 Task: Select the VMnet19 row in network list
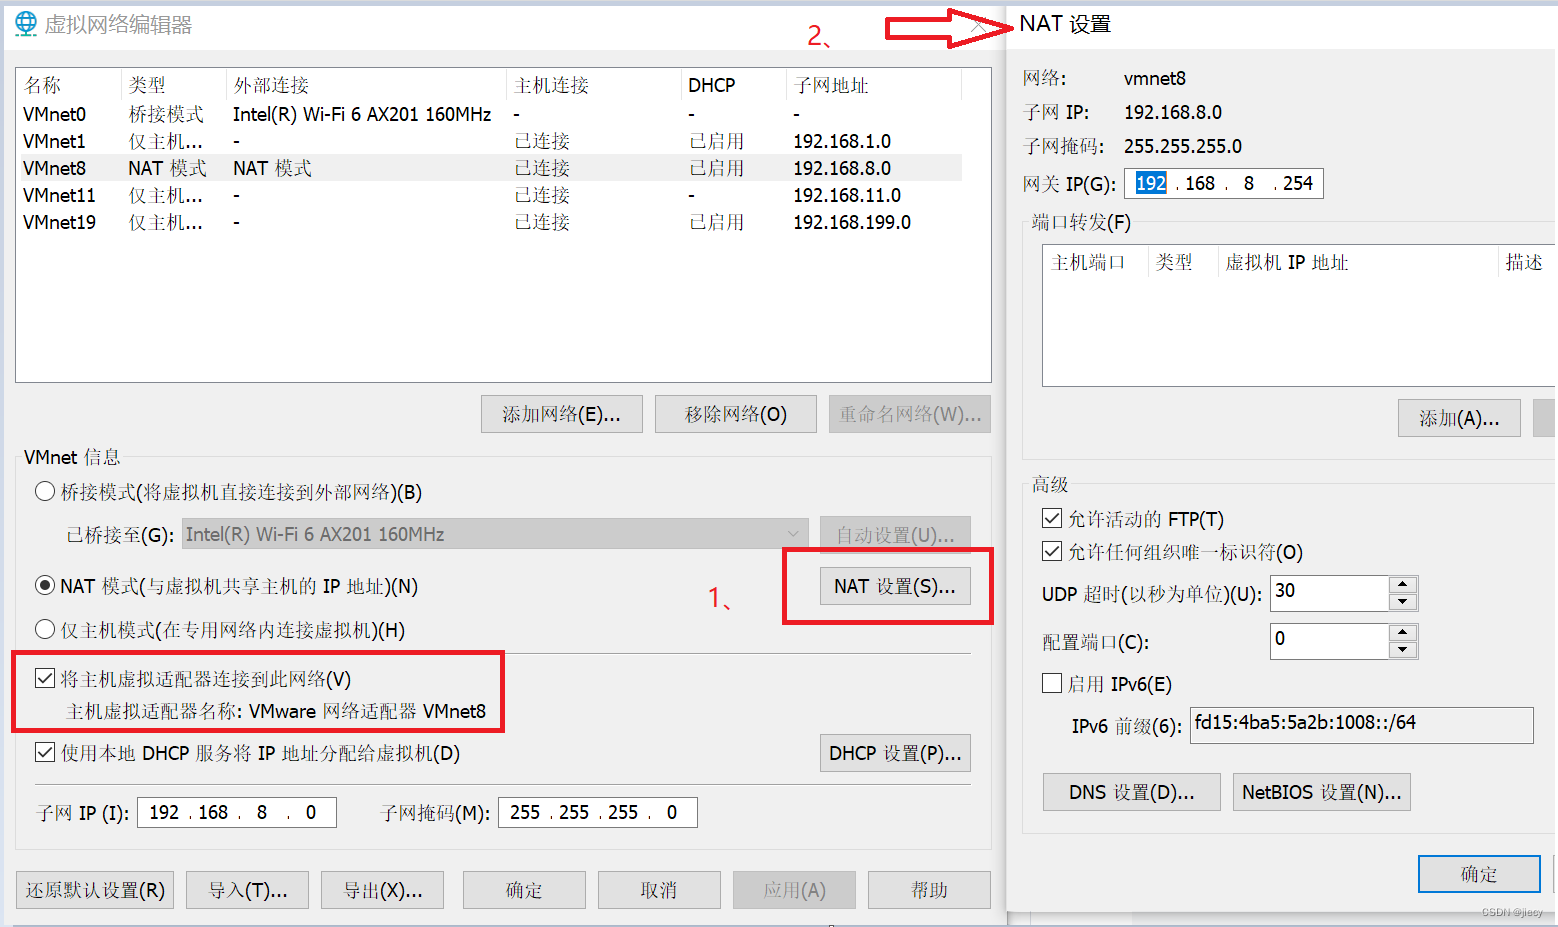[490, 222]
